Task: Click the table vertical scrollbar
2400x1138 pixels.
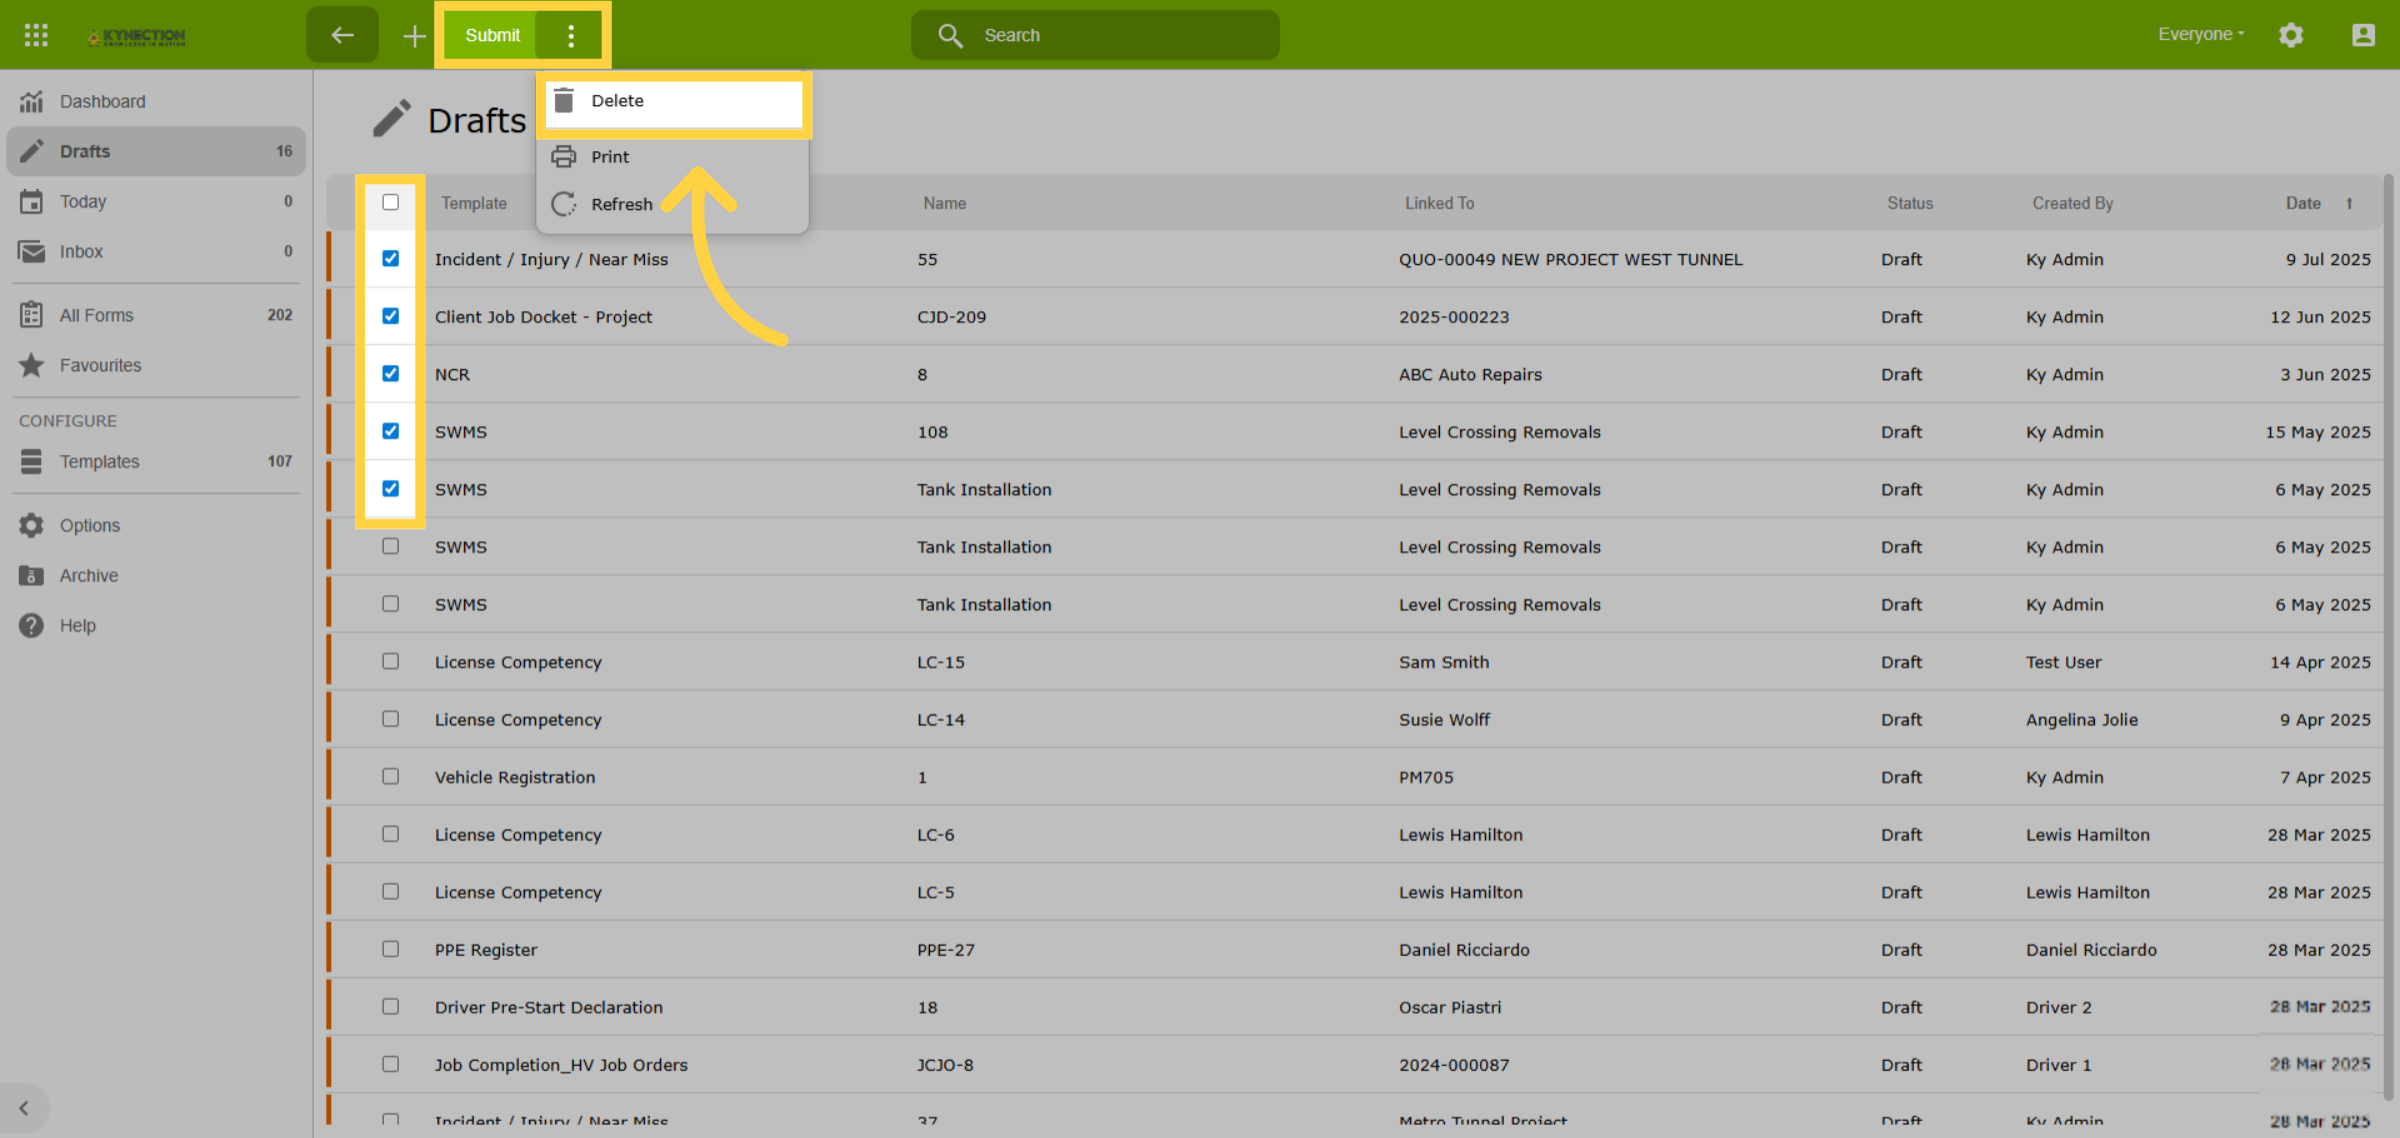Action: pos(2389,637)
